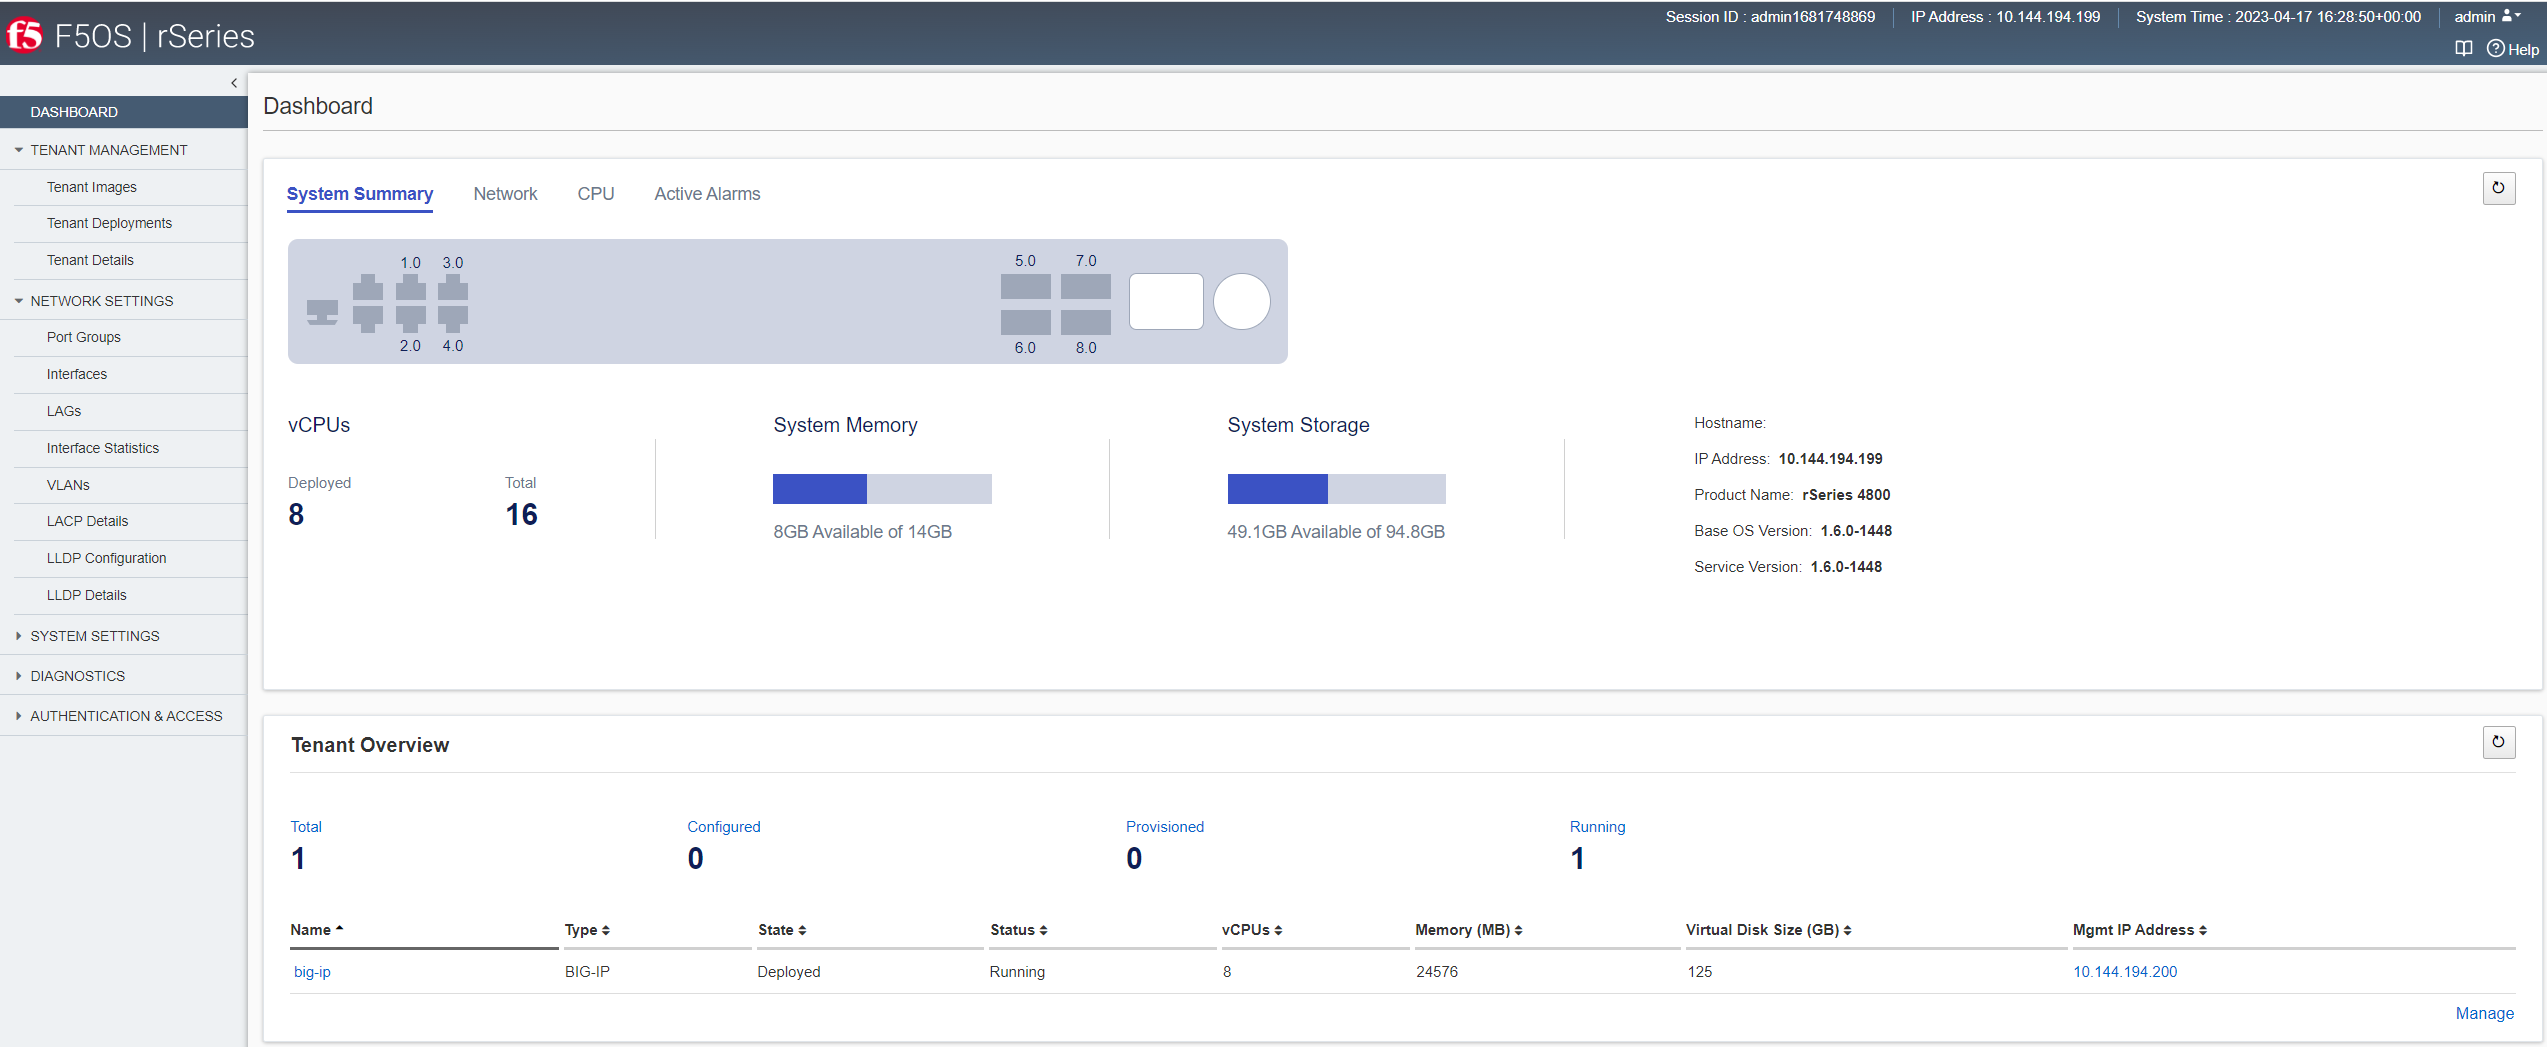The height and width of the screenshot is (1047, 2547).
Task: Switch to the Active Alarms tab
Action: pos(707,194)
